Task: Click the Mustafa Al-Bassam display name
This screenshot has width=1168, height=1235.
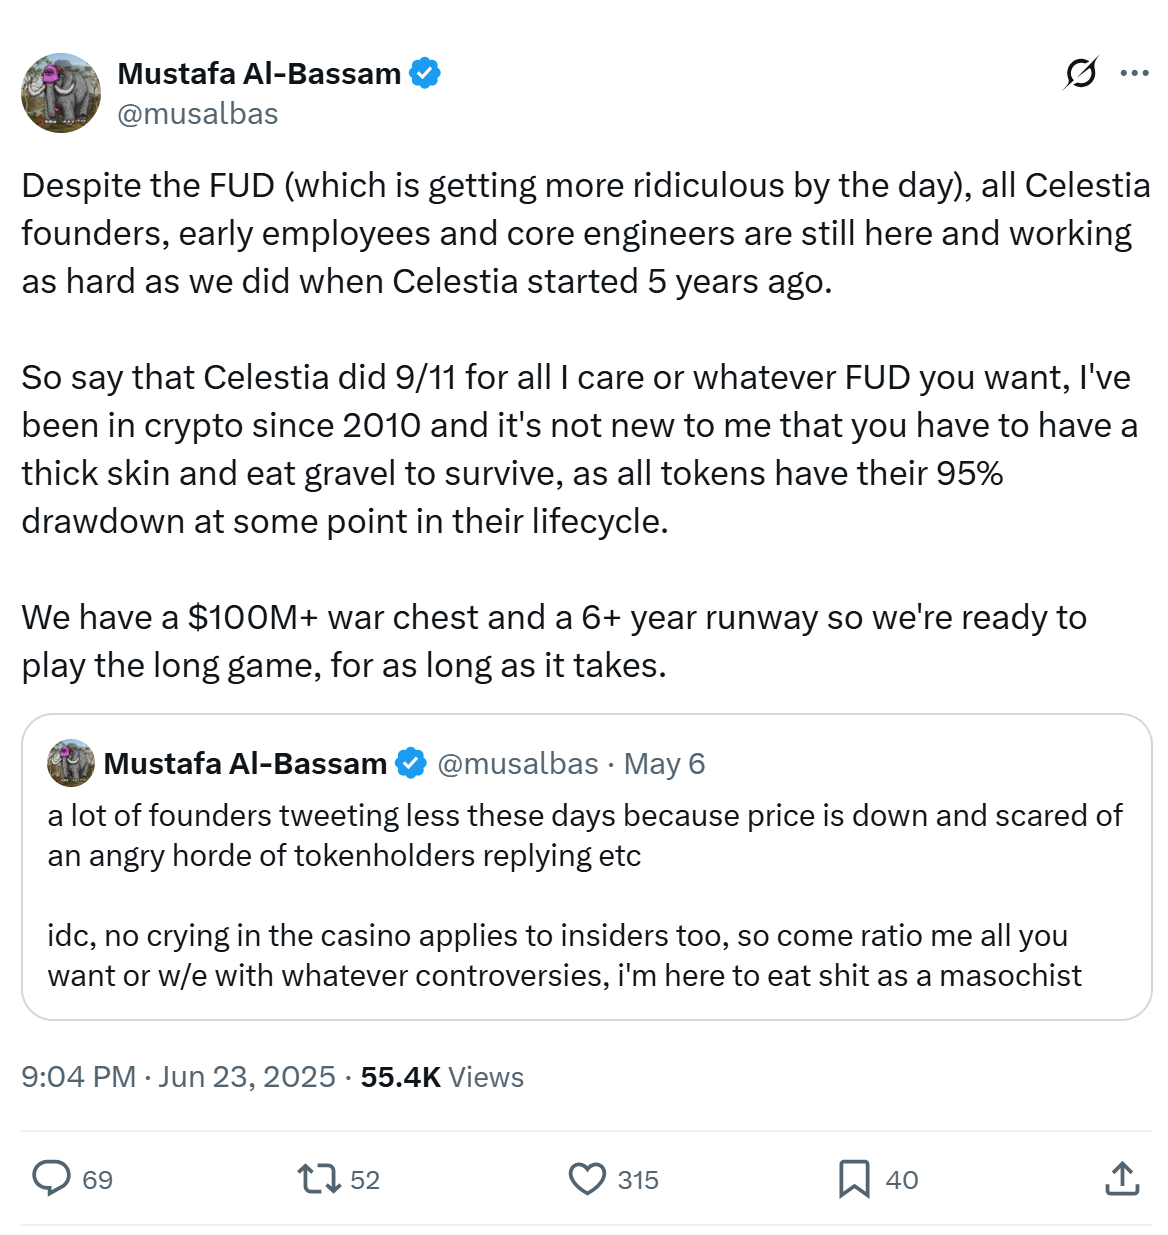Action: 258,71
